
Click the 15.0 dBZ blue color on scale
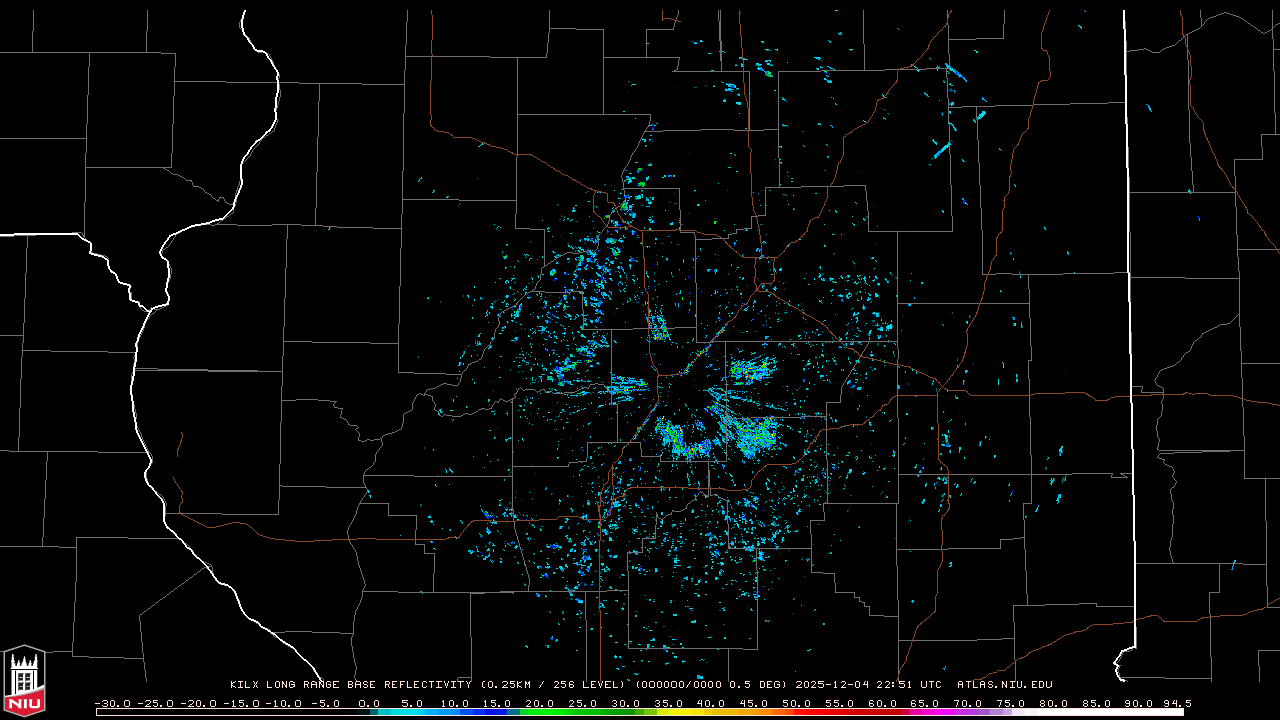(497, 712)
